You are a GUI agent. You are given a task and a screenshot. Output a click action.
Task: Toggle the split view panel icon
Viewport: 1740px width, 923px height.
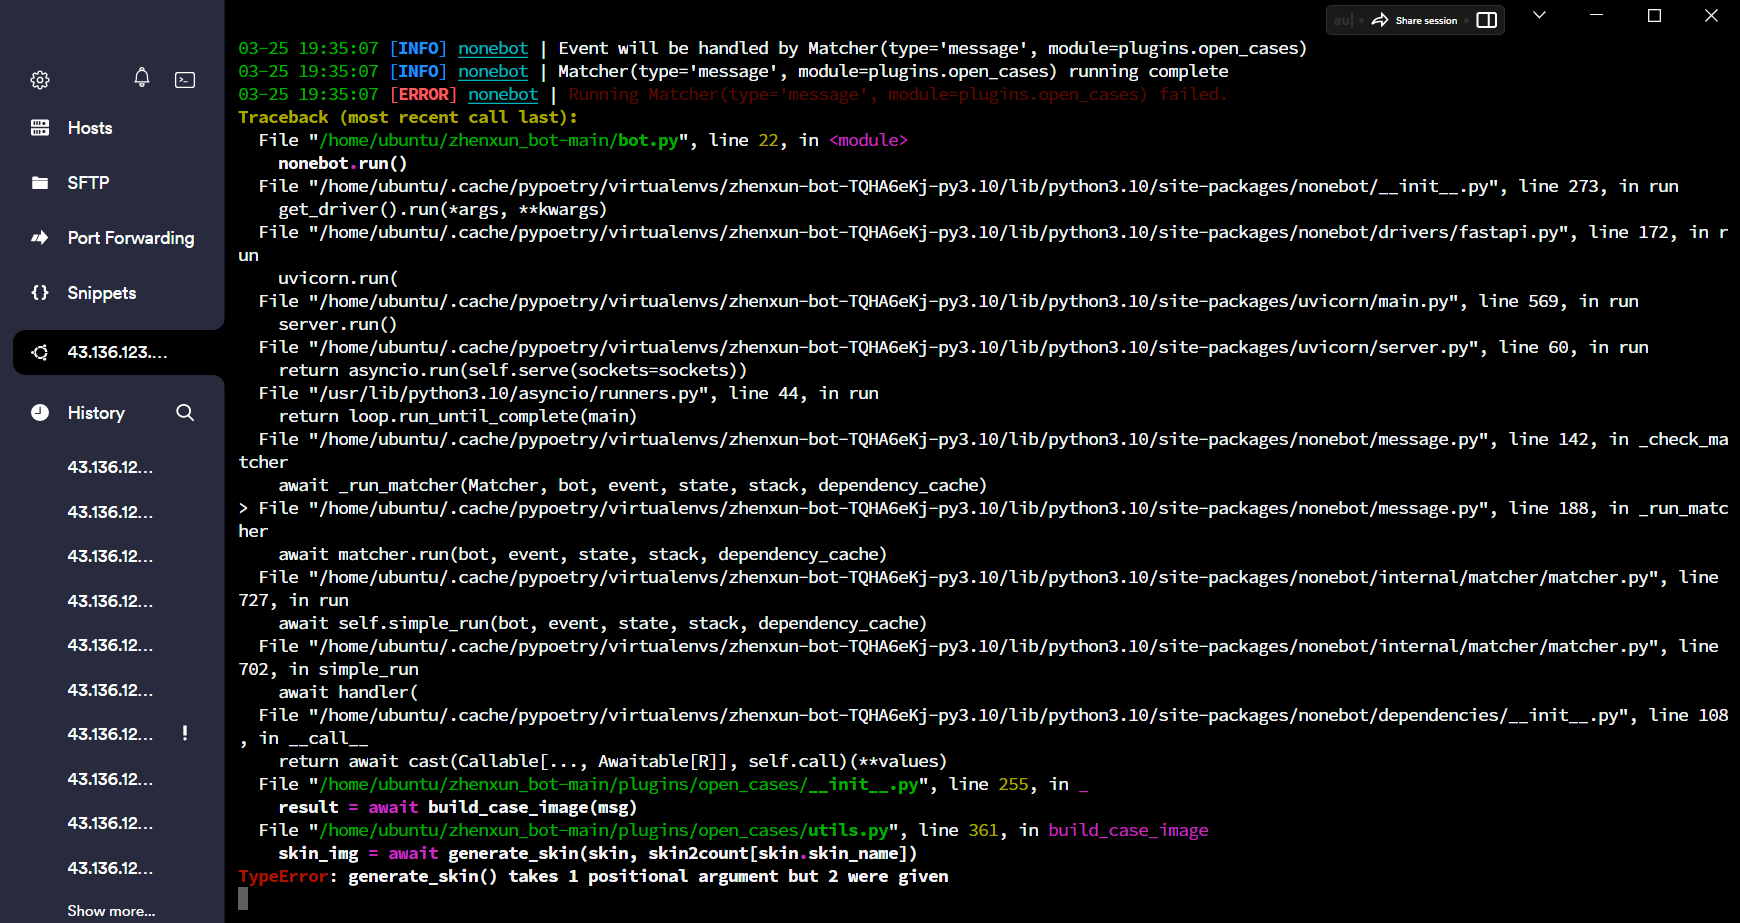[x=1487, y=20]
